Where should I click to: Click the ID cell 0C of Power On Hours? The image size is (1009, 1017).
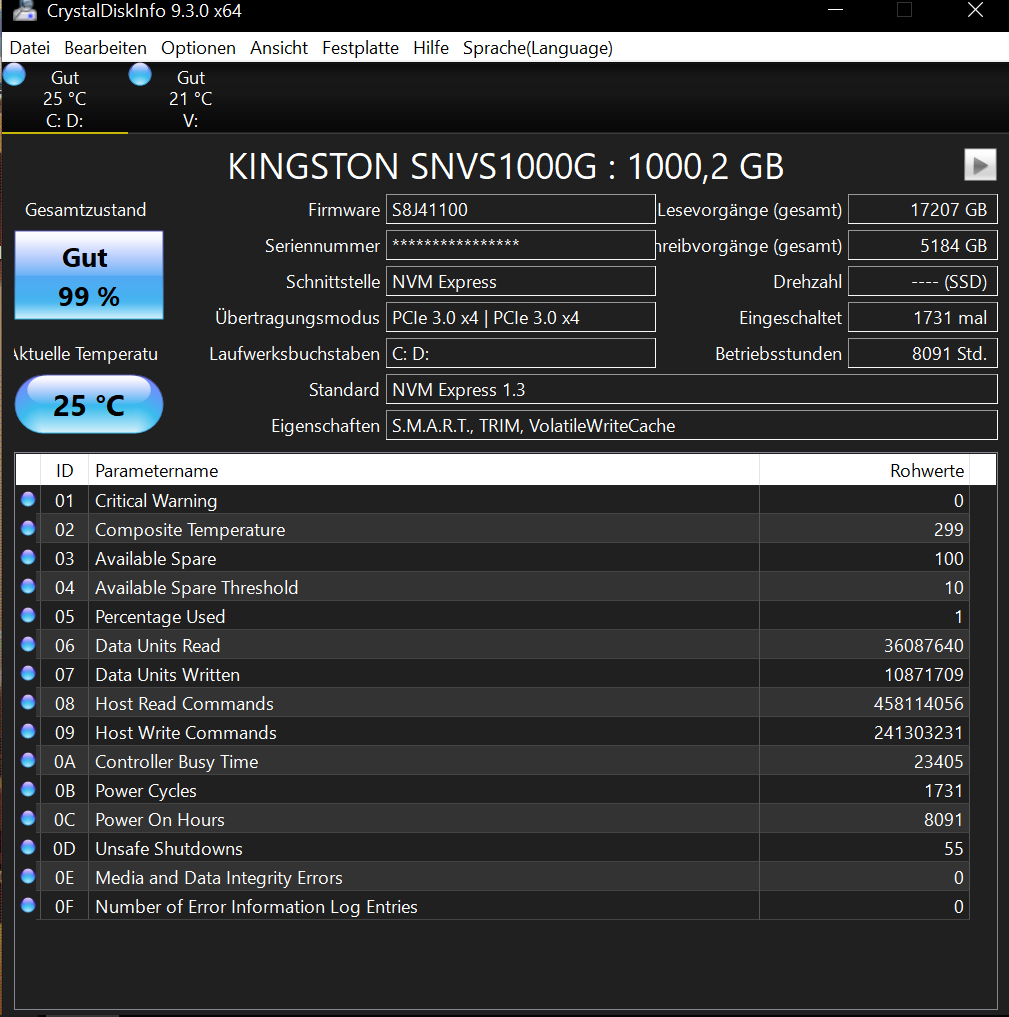(64, 820)
